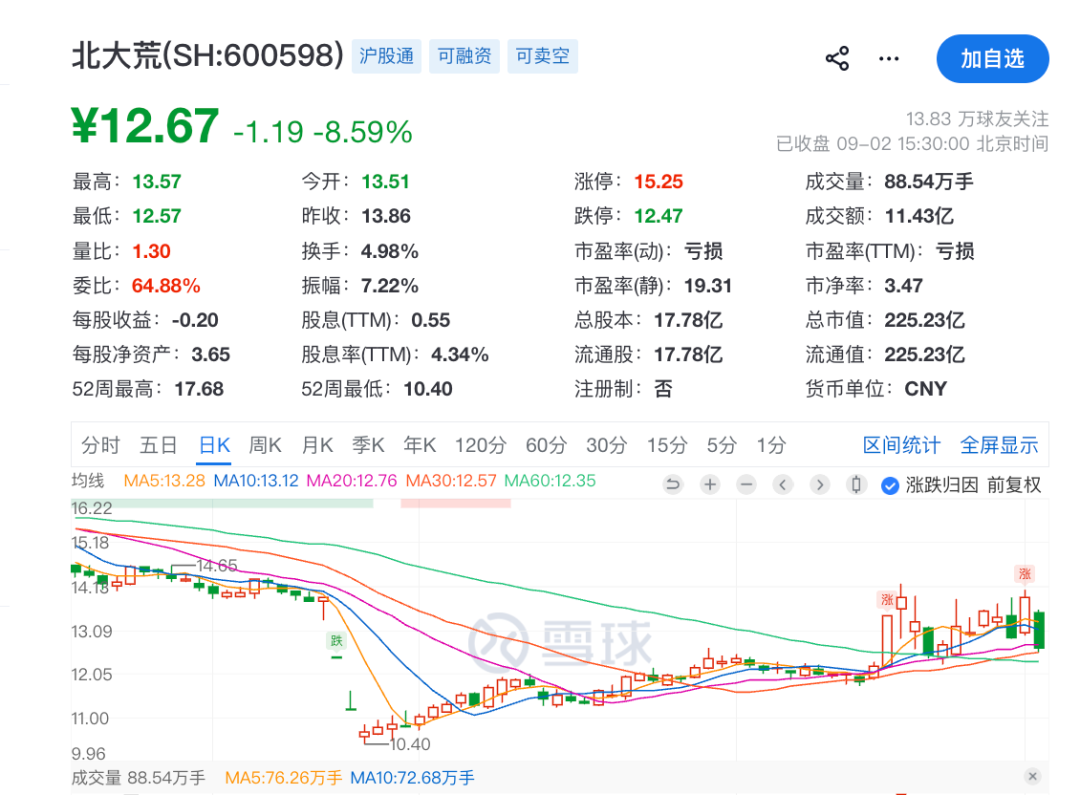The image size is (1080, 795).
Task: Click the share icon
Action: [x=837, y=59]
